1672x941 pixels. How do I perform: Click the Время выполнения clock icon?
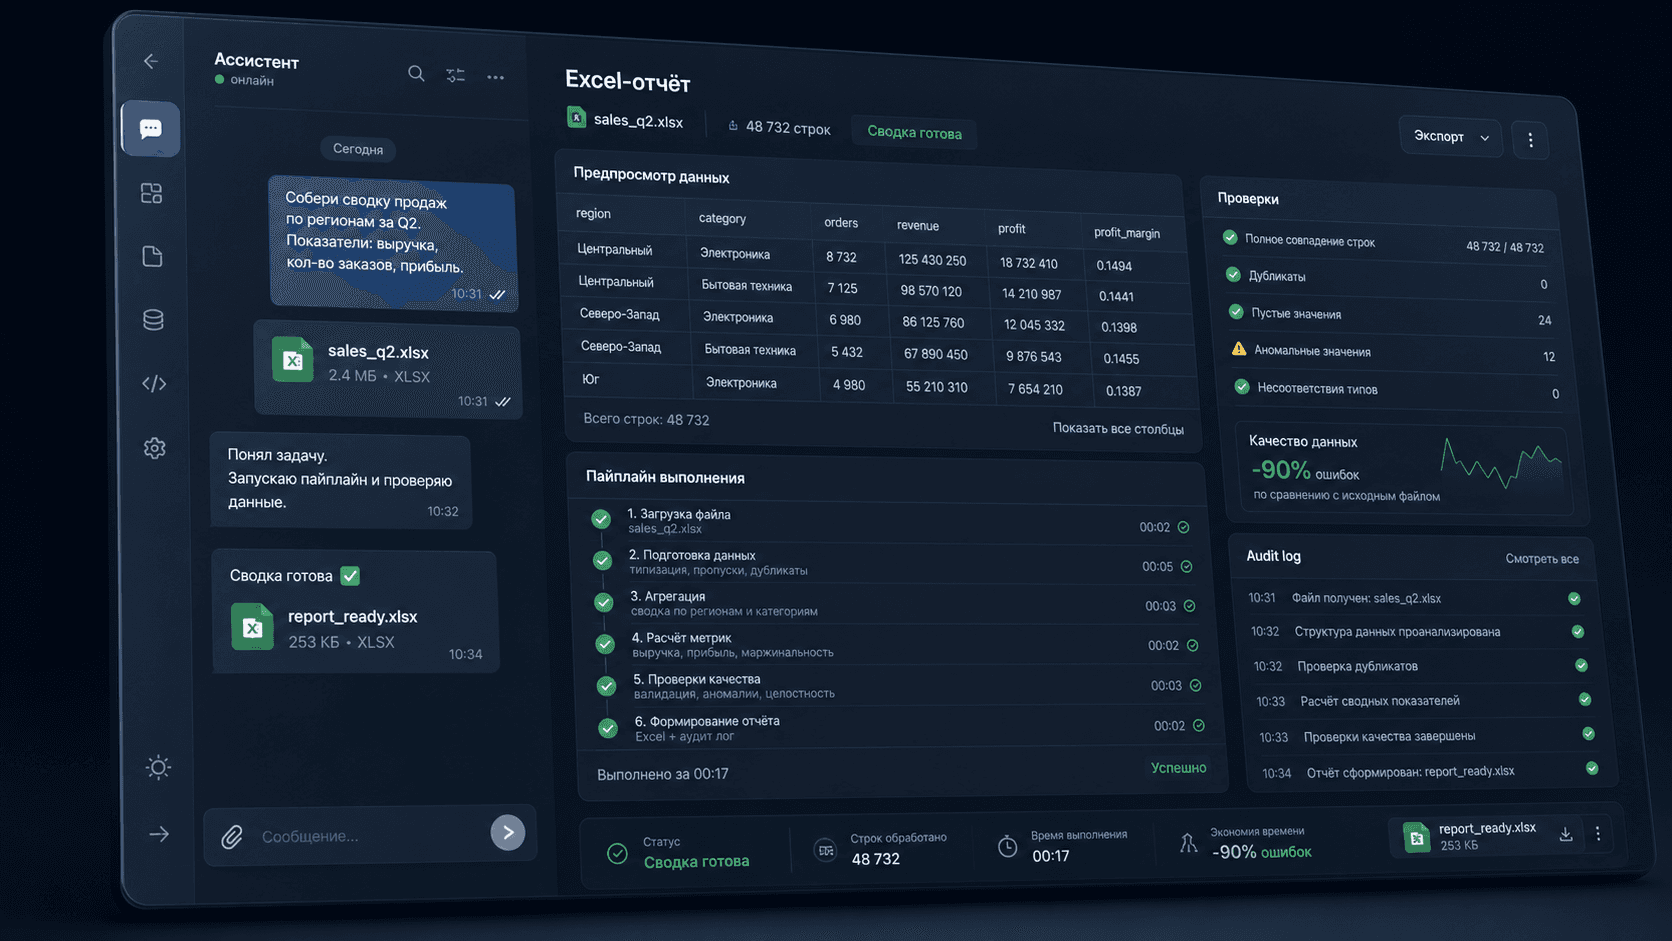click(x=1008, y=847)
